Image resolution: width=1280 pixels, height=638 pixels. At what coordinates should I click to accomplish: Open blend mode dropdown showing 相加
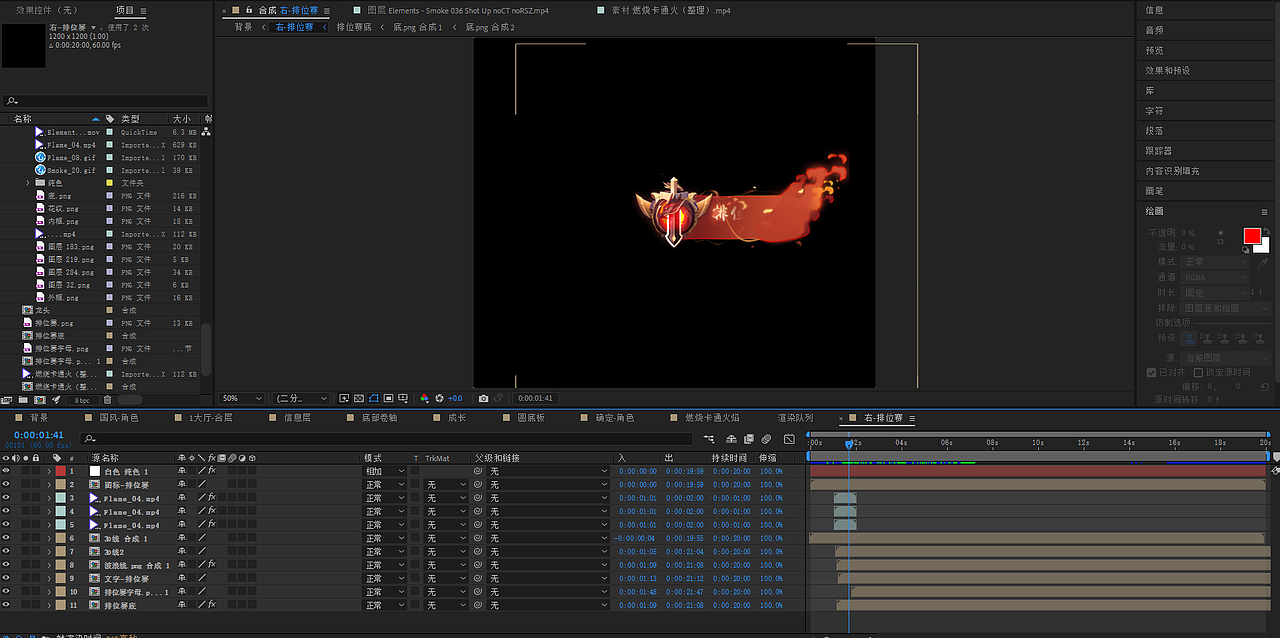tap(384, 471)
